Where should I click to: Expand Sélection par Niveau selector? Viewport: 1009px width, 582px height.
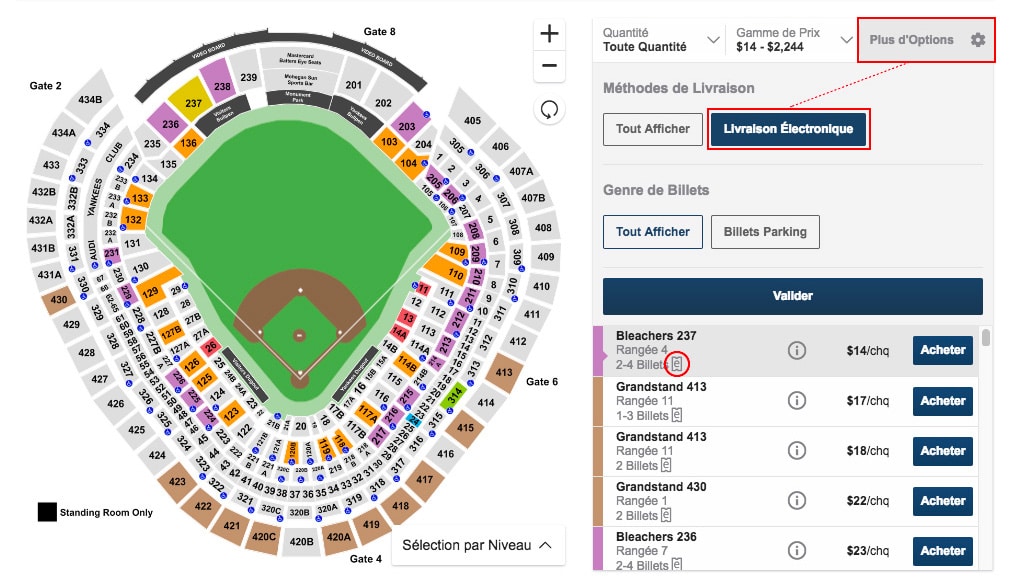click(477, 545)
